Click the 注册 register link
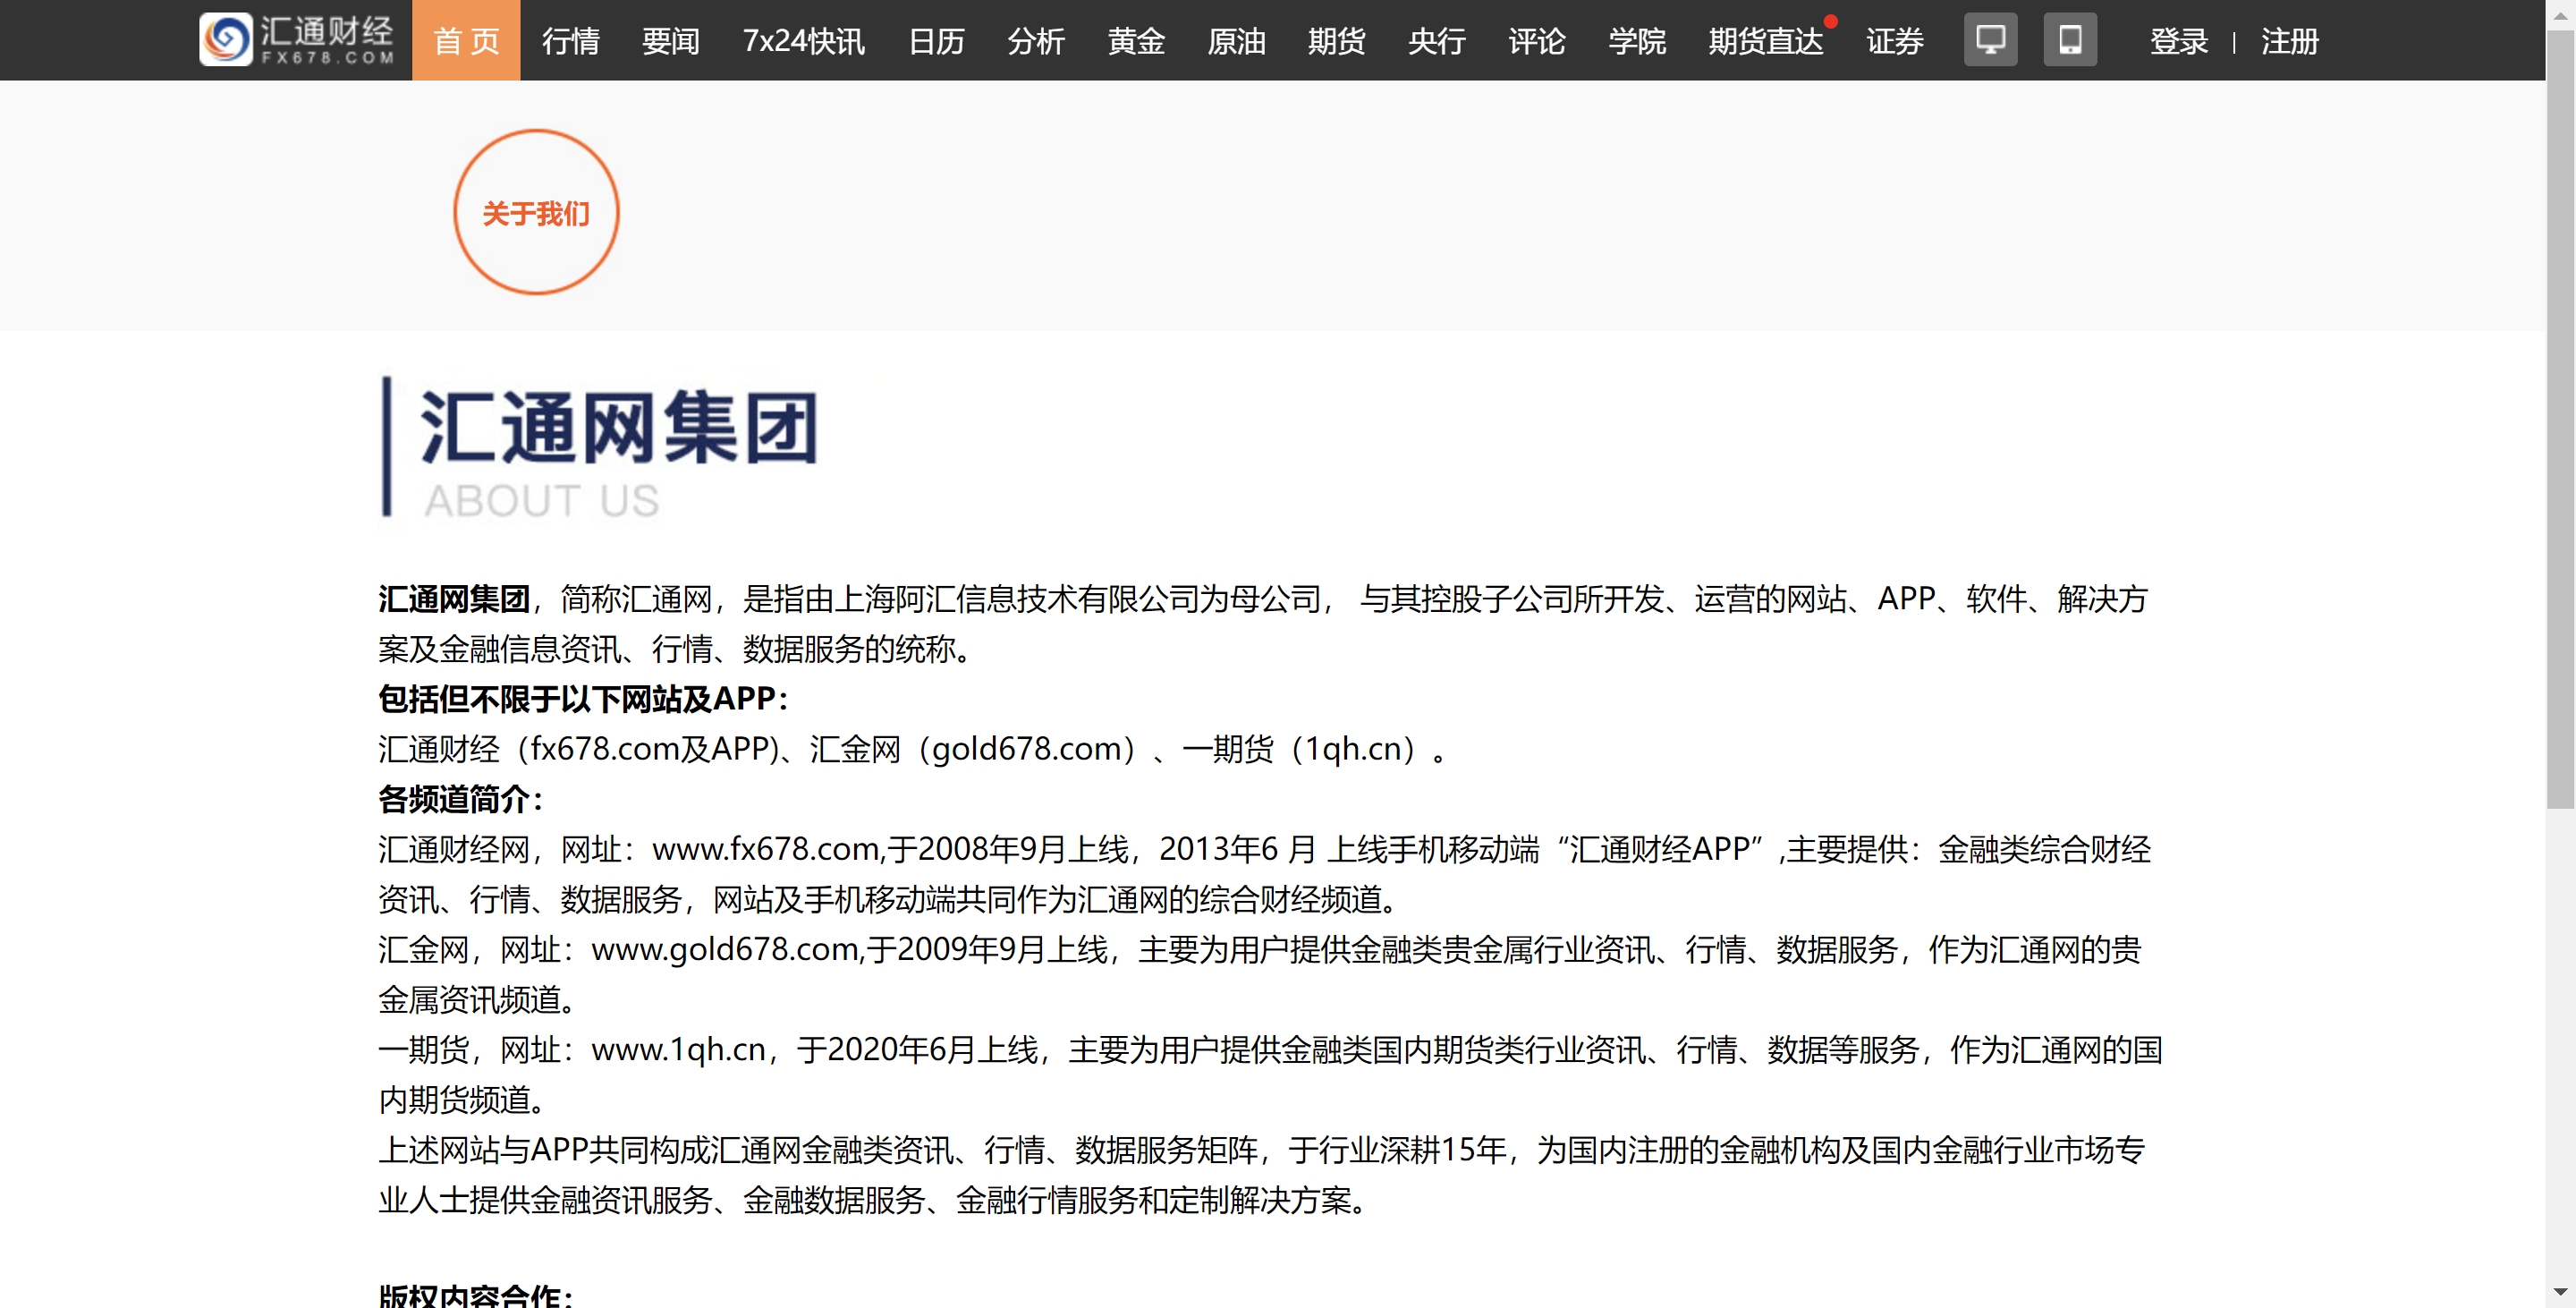Viewport: 2576px width, 1308px height. 2290,40
